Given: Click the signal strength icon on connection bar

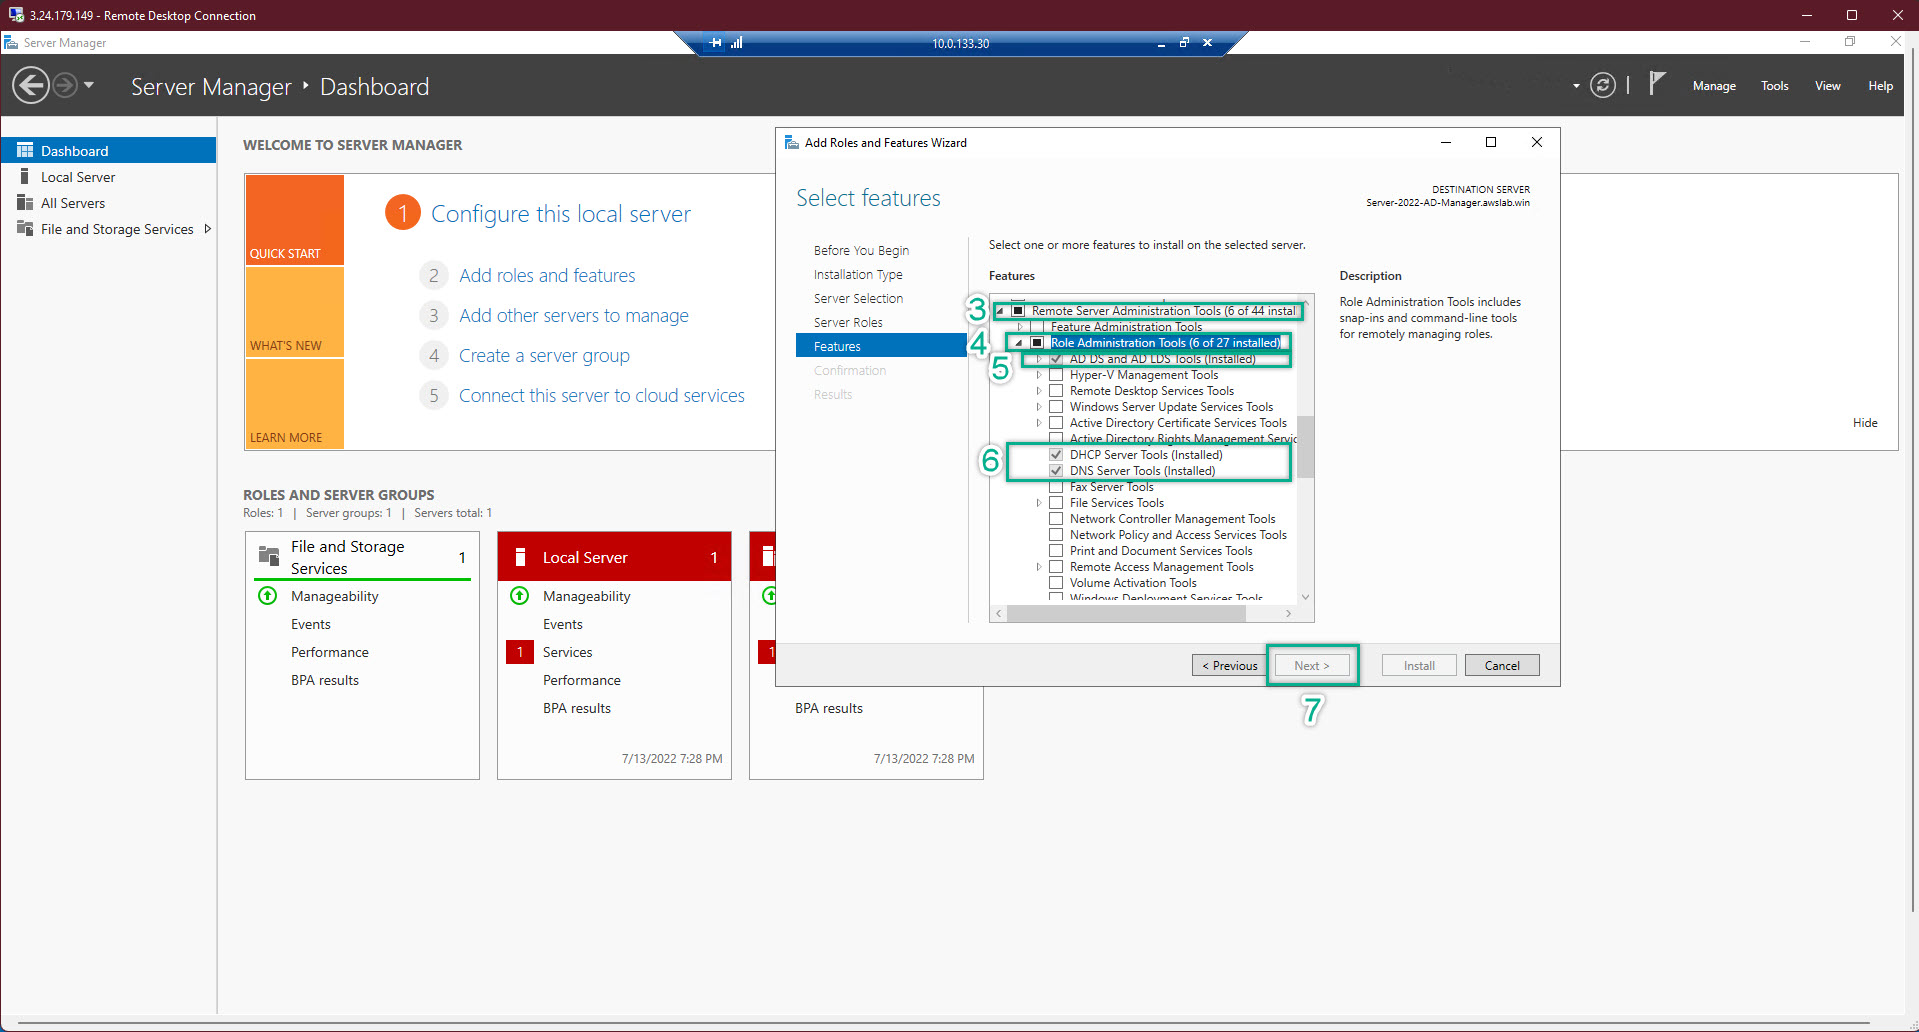Looking at the screenshot, I should coord(737,43).
